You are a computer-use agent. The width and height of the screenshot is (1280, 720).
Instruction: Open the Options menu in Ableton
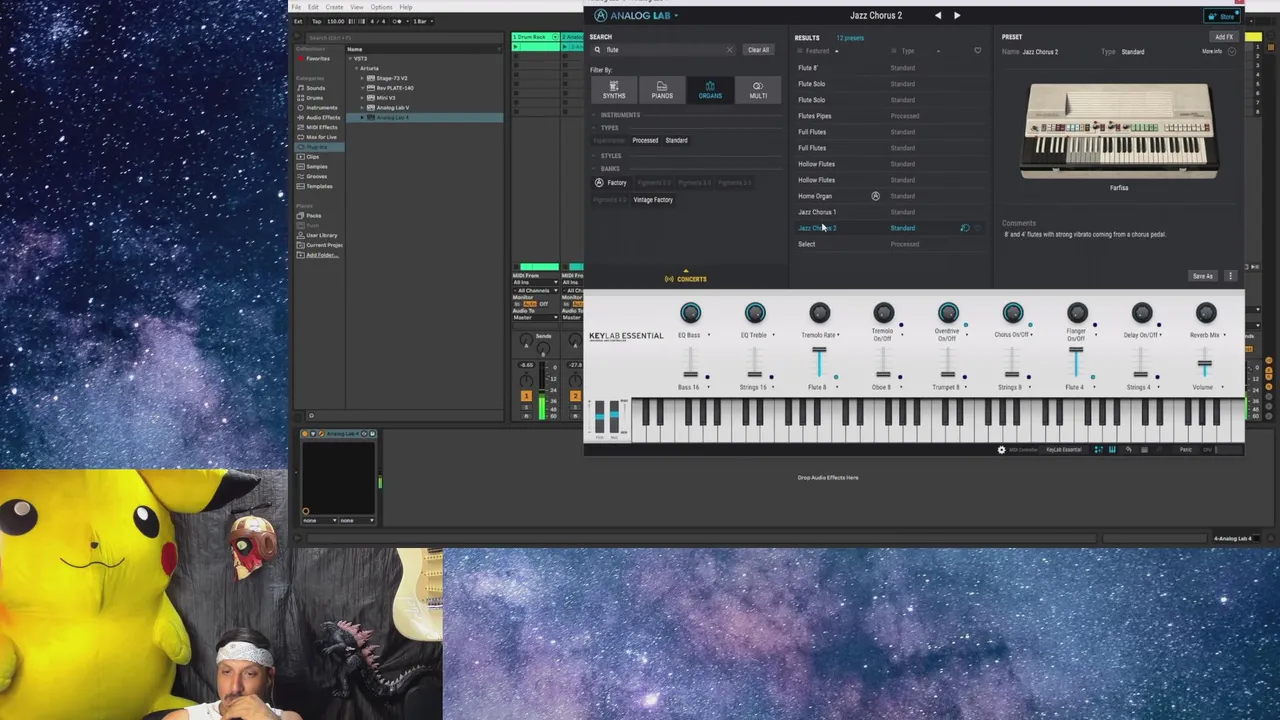click(x=381, y=7)
